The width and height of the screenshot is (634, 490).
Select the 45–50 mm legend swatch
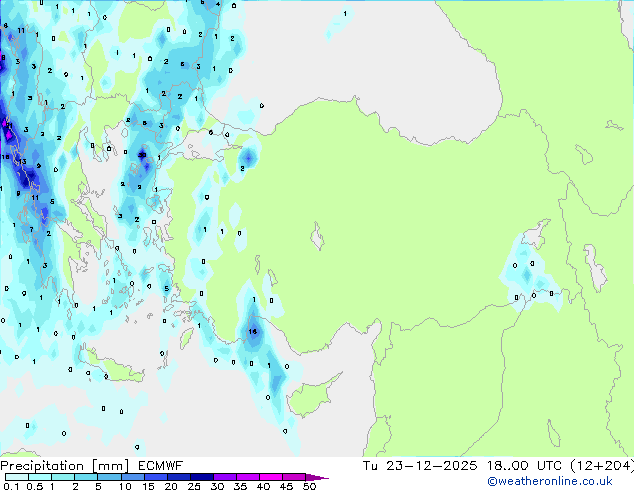click(294, 477)
